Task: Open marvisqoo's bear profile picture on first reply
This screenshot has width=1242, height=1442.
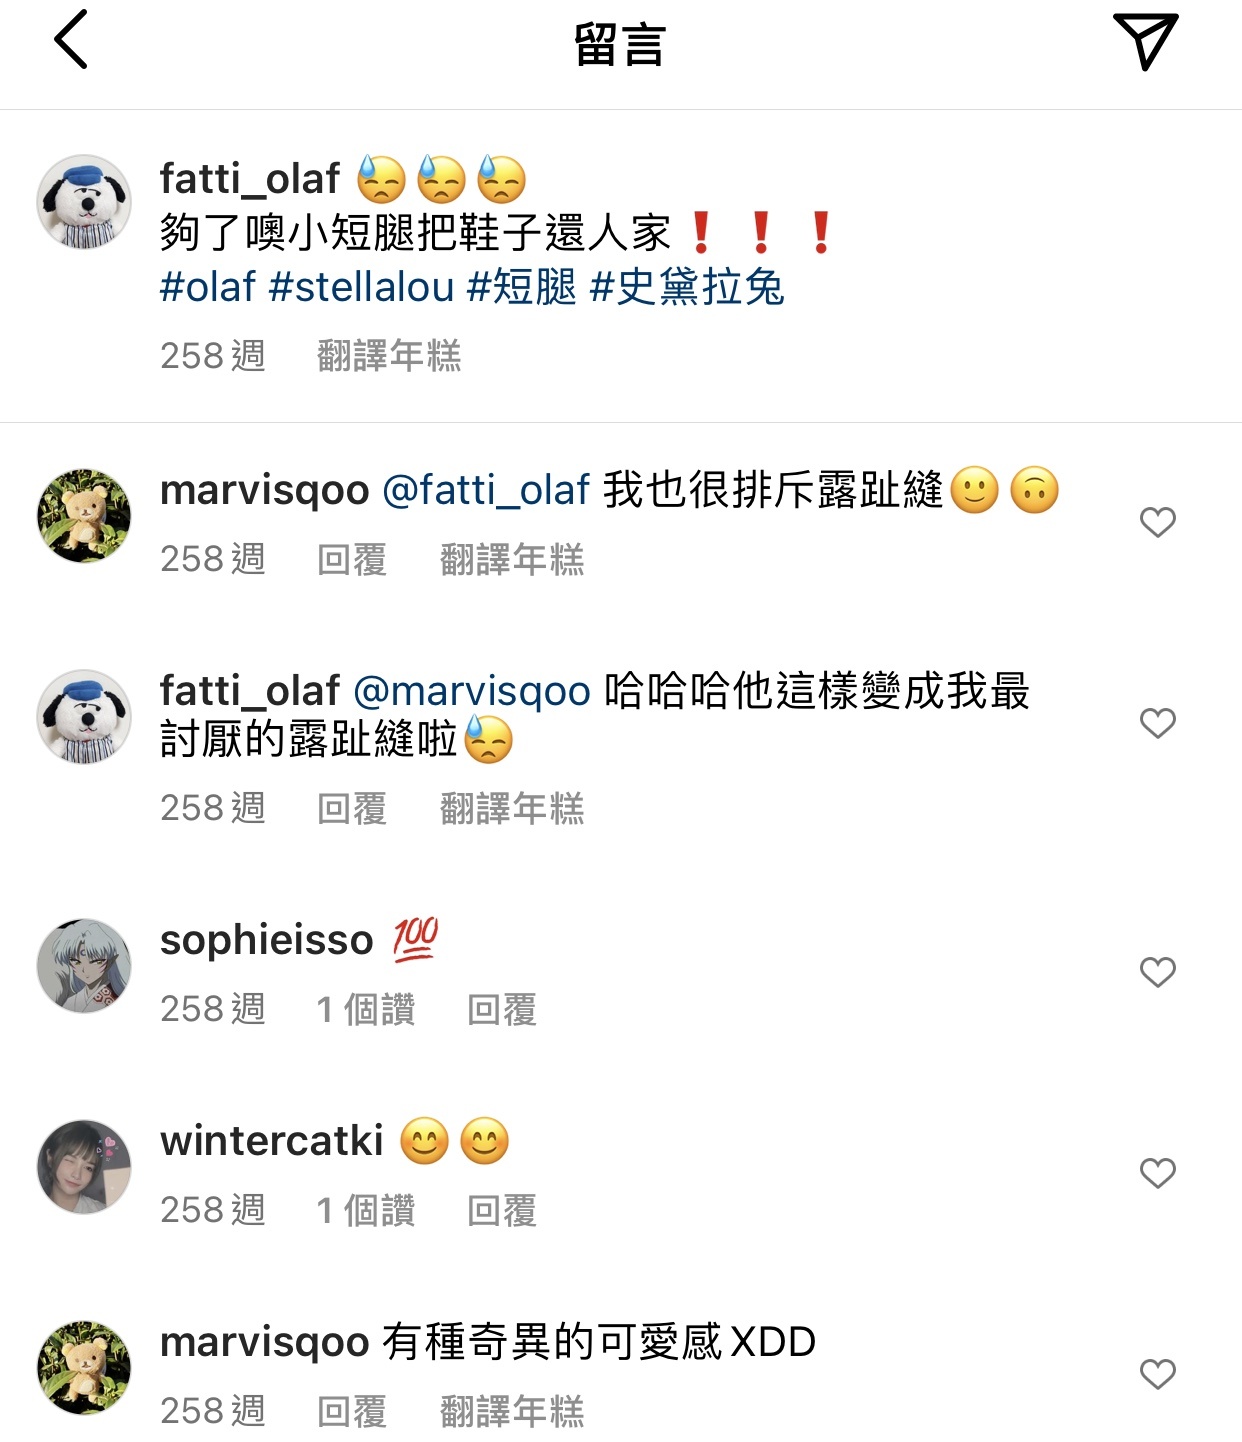Action: point(84,516)
